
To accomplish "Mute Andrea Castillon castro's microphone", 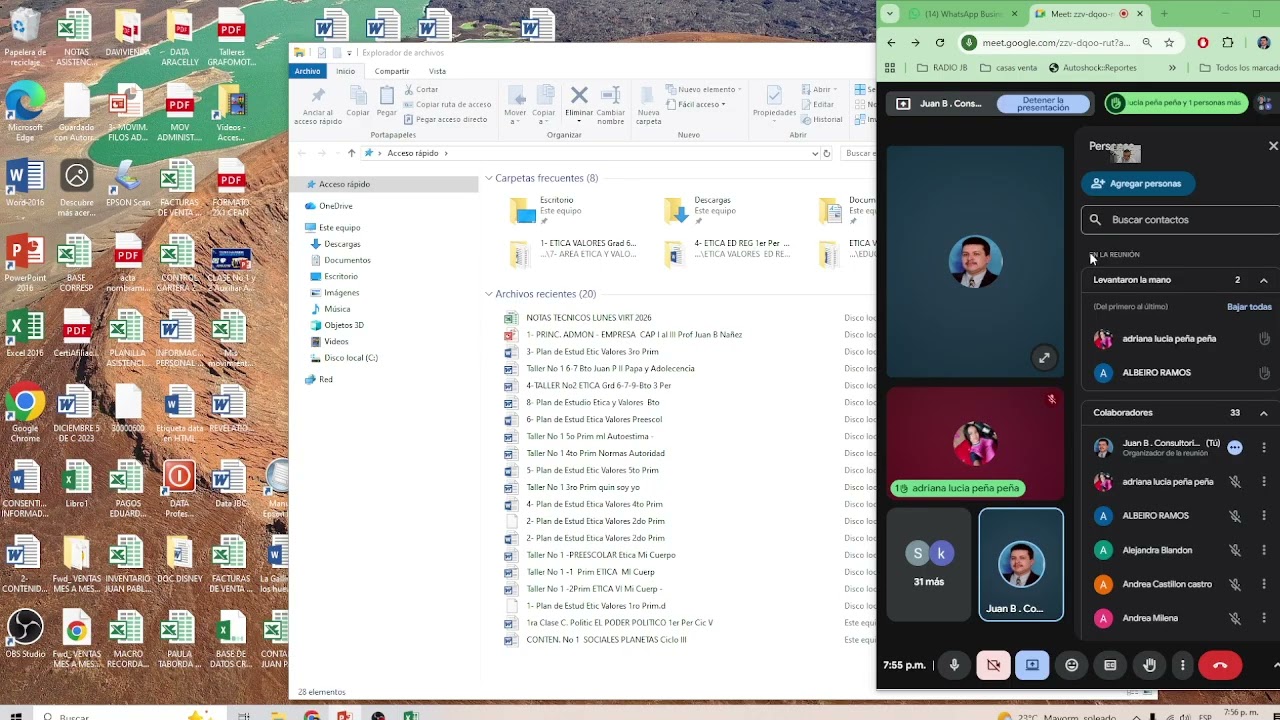I will coord(1235,584).
